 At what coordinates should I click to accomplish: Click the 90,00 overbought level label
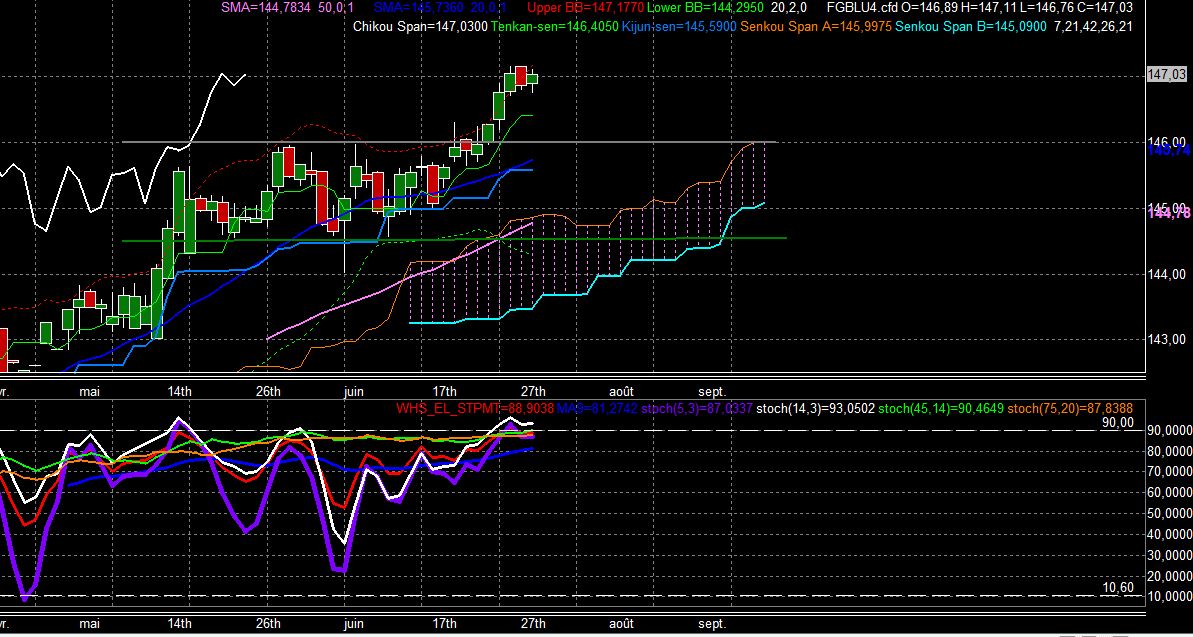1118,422
